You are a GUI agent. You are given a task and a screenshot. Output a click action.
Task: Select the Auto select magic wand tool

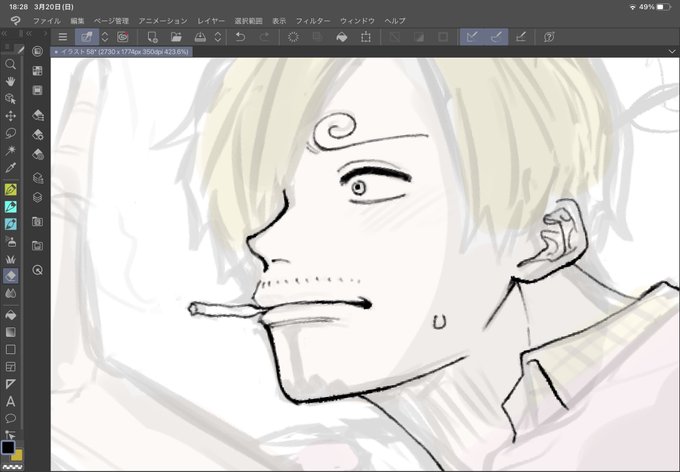click(10, 151)
